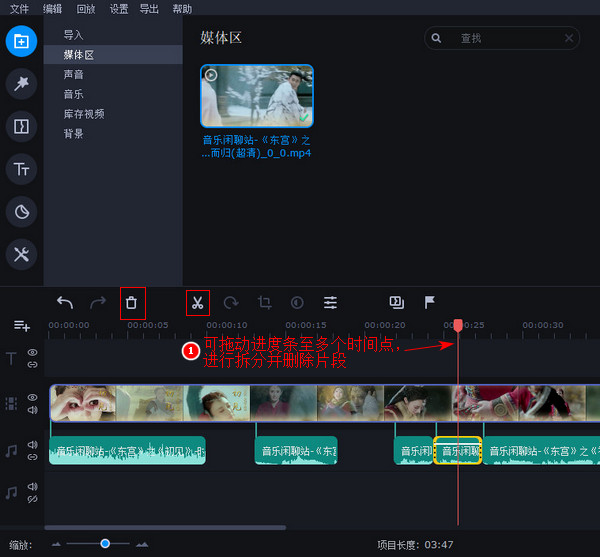Screen dimensions: 600x557
Task: Open the Stickers sidebar icon
Action: coord(21,212)
